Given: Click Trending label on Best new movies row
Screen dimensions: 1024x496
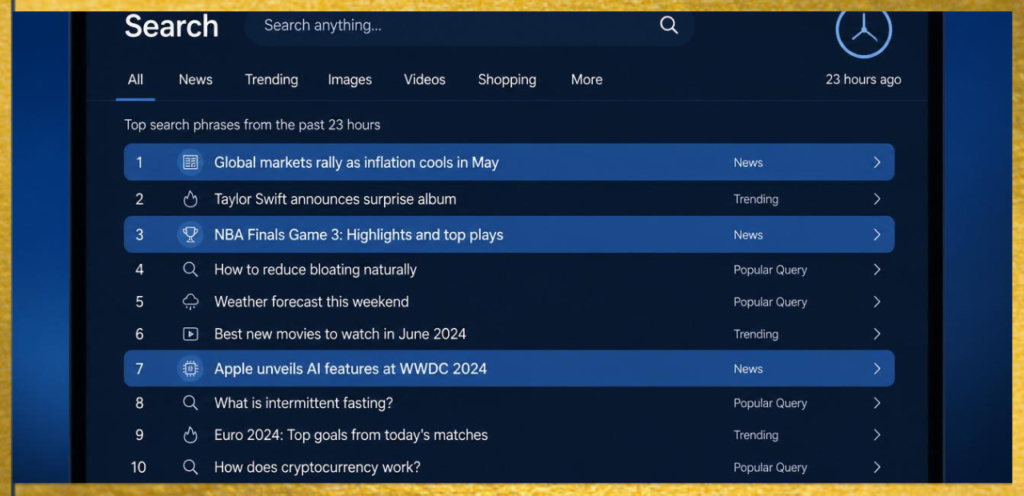Looking at the screenshot, I should (756, 334).
